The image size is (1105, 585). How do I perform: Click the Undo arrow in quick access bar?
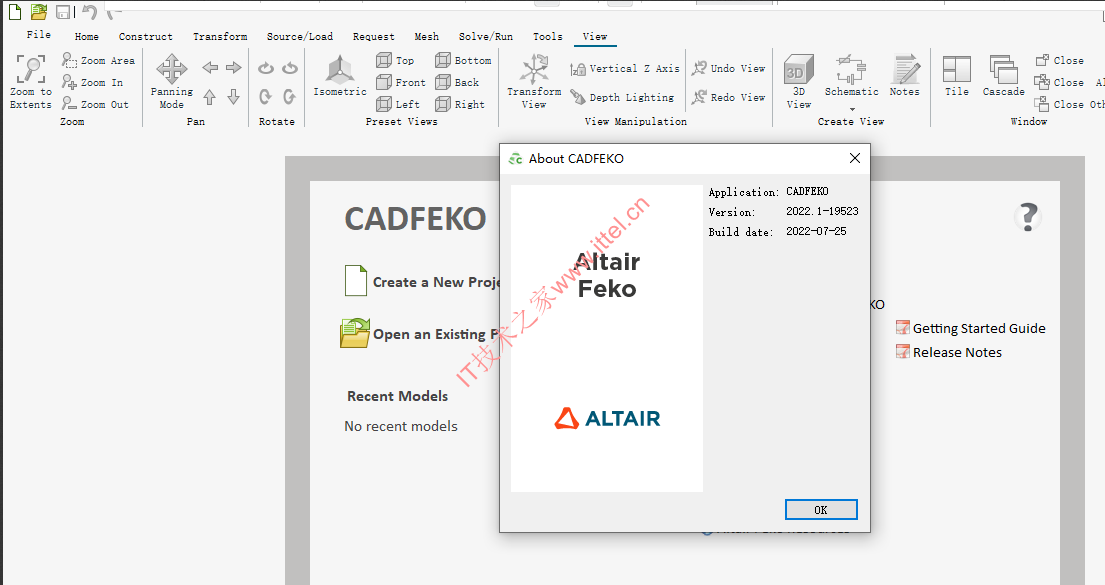(89, 11)
